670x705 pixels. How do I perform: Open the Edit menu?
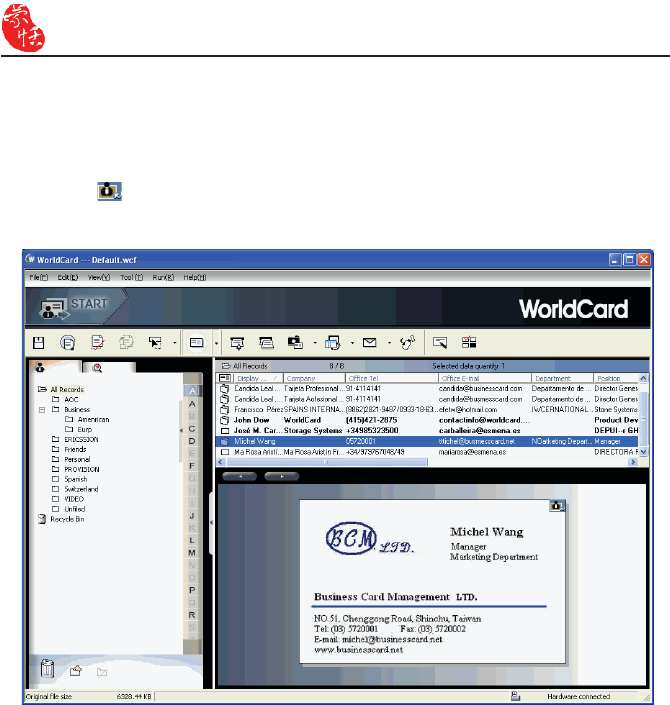pyautogui.click(x=68, y=277)
